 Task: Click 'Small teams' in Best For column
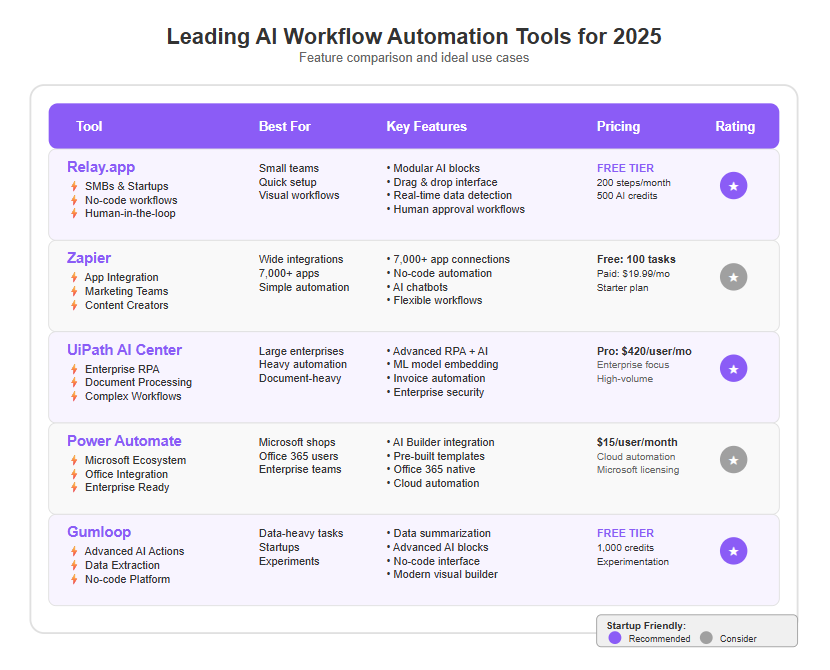pyautogui.click(x=288, y=168)
